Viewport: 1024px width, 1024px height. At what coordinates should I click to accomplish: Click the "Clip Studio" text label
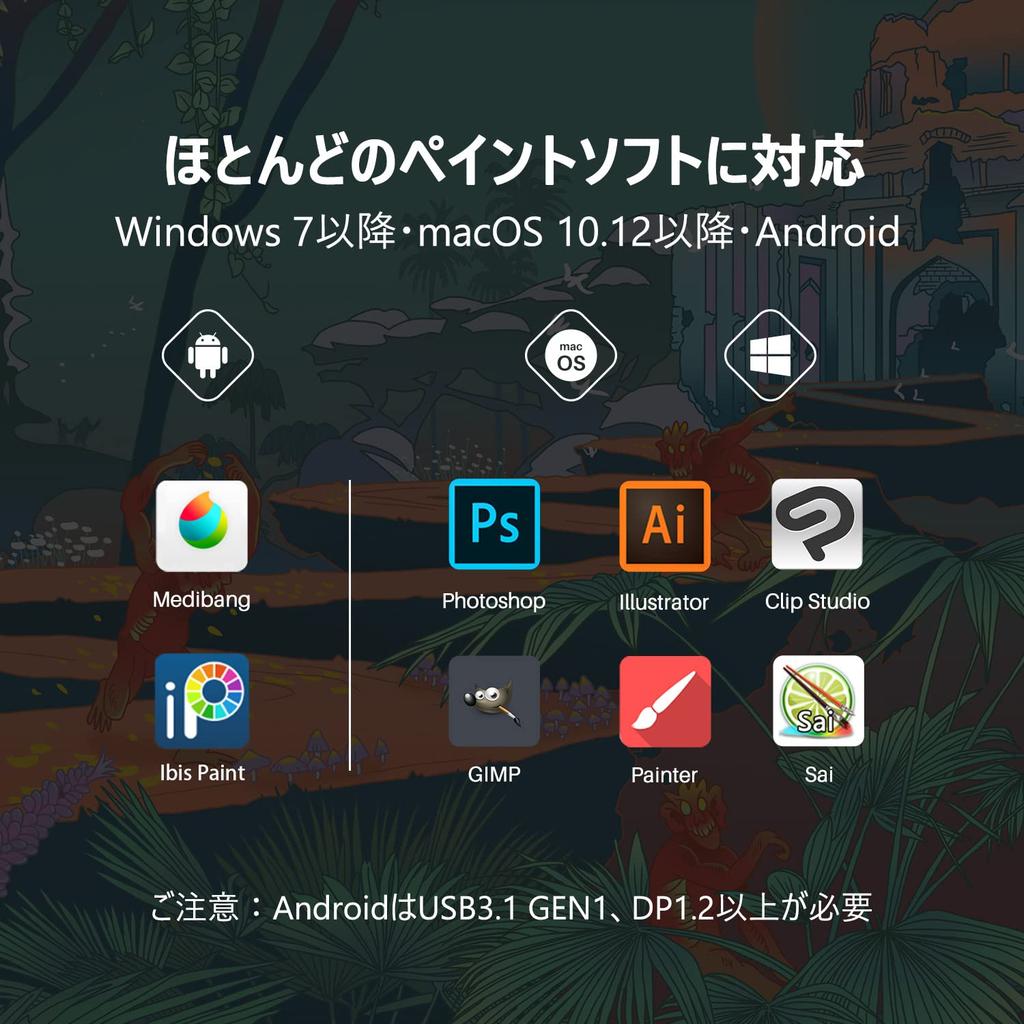[817, 601]
